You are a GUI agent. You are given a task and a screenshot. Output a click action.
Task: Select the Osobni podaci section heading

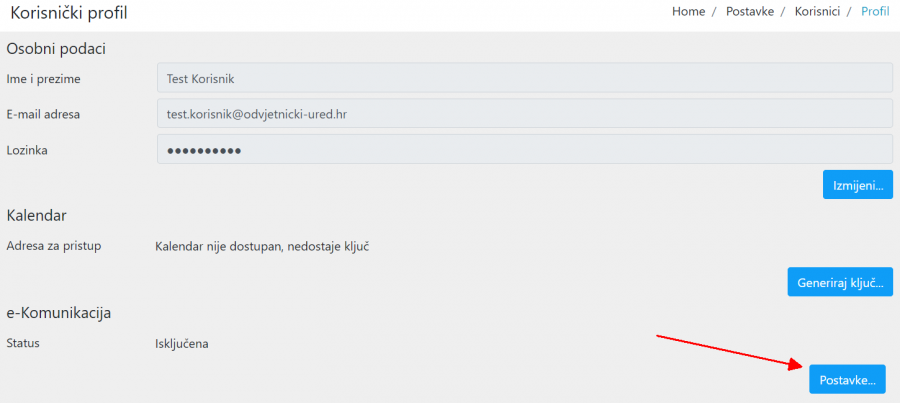[56, 49]
